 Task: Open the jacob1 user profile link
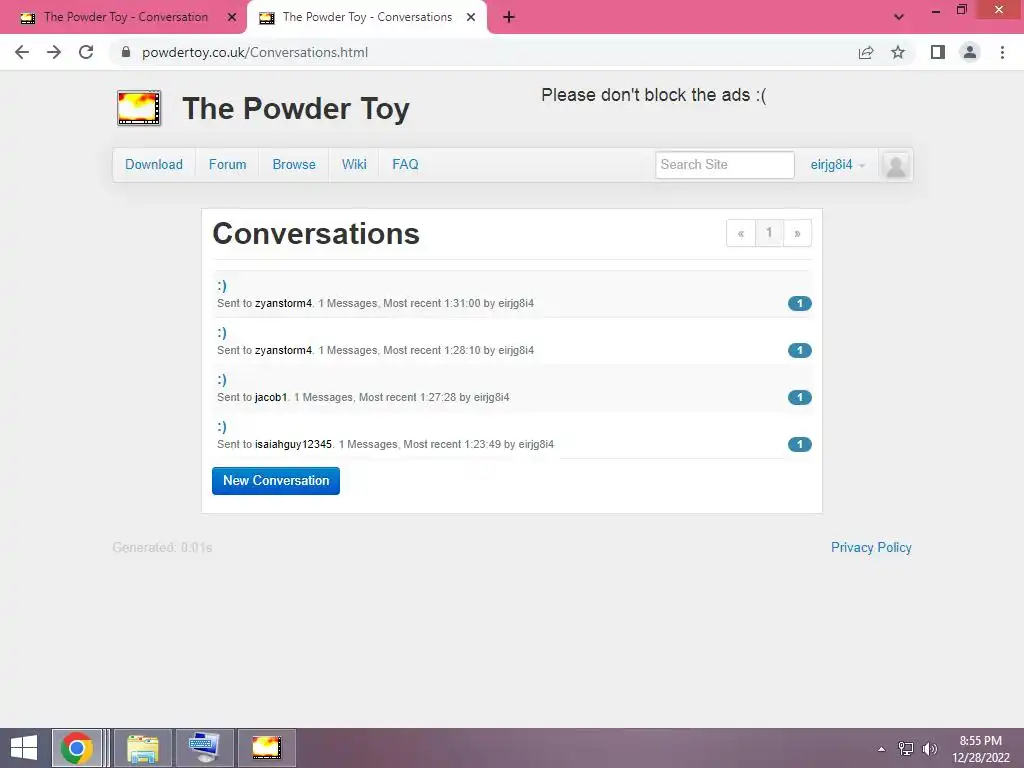(271, 397)
